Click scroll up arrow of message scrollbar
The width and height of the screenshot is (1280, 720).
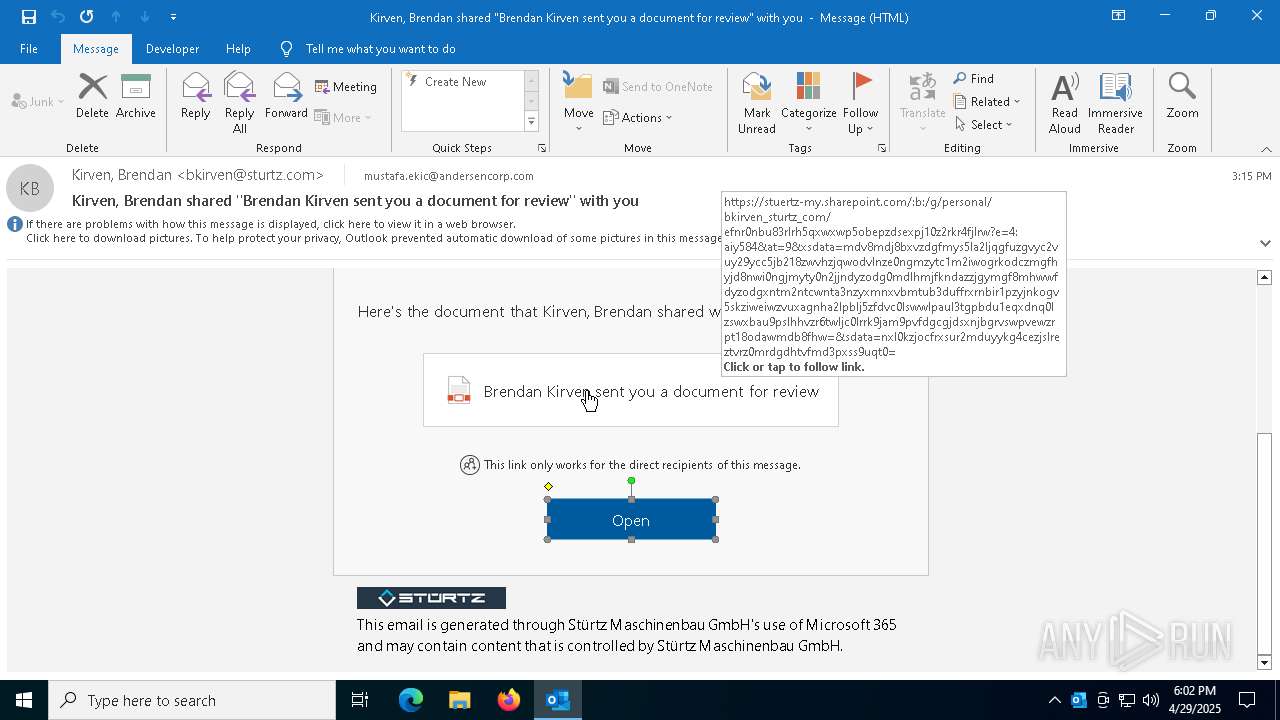coord(1264,277)
